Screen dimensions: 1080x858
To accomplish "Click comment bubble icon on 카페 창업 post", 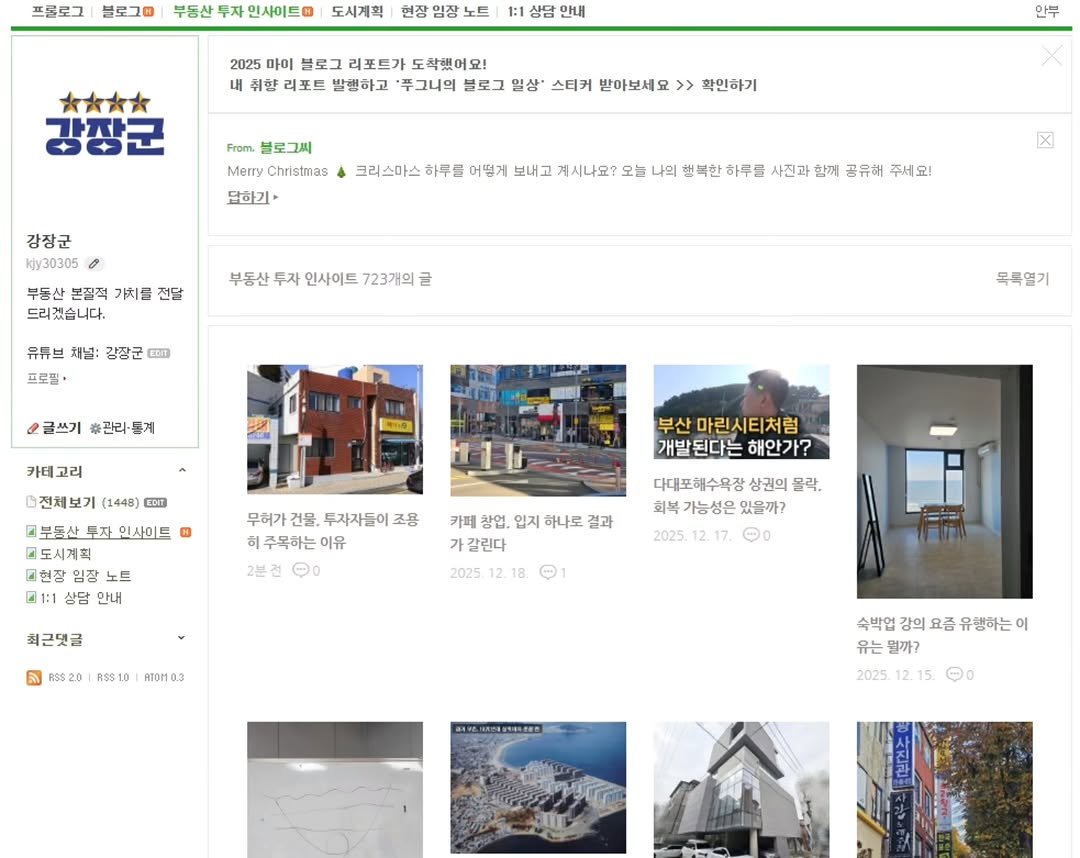I will (x=547, y=572).
